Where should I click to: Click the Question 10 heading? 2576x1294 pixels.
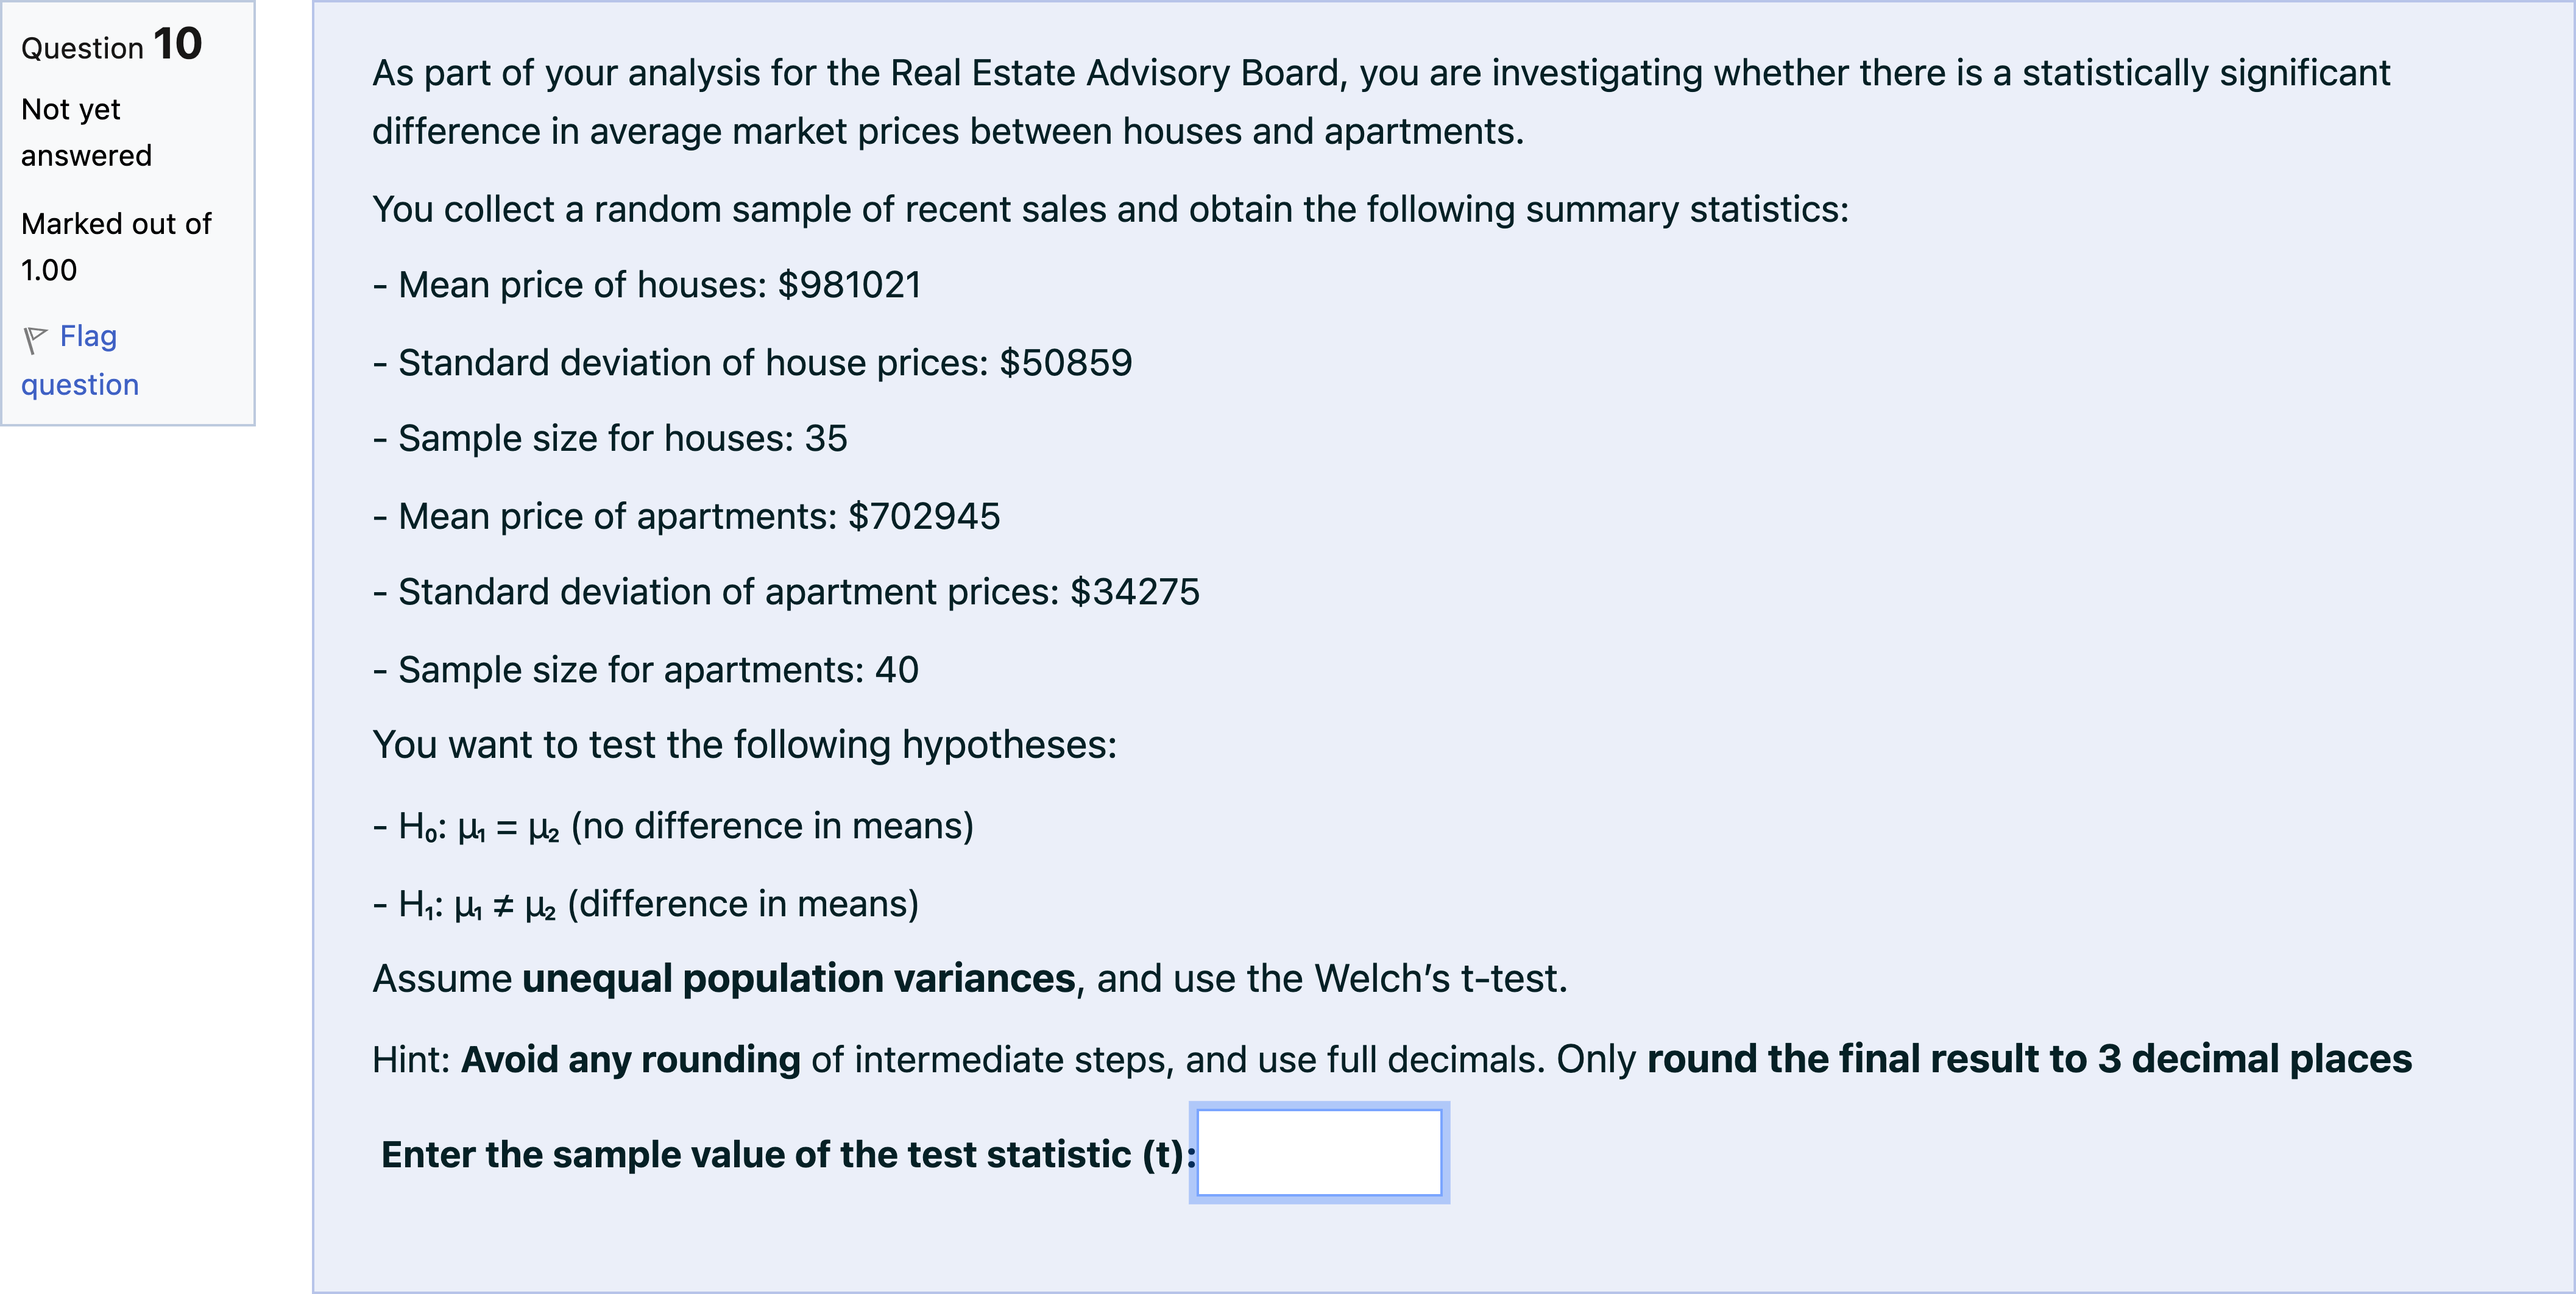[111, 46]
